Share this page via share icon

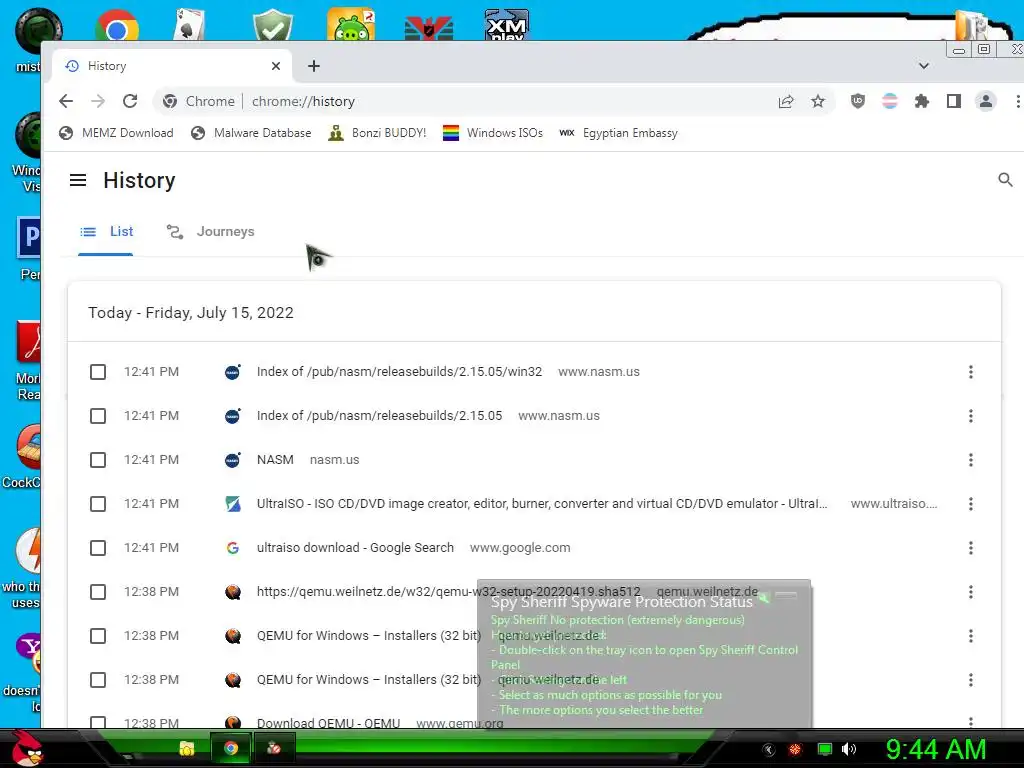click(786, 101)
